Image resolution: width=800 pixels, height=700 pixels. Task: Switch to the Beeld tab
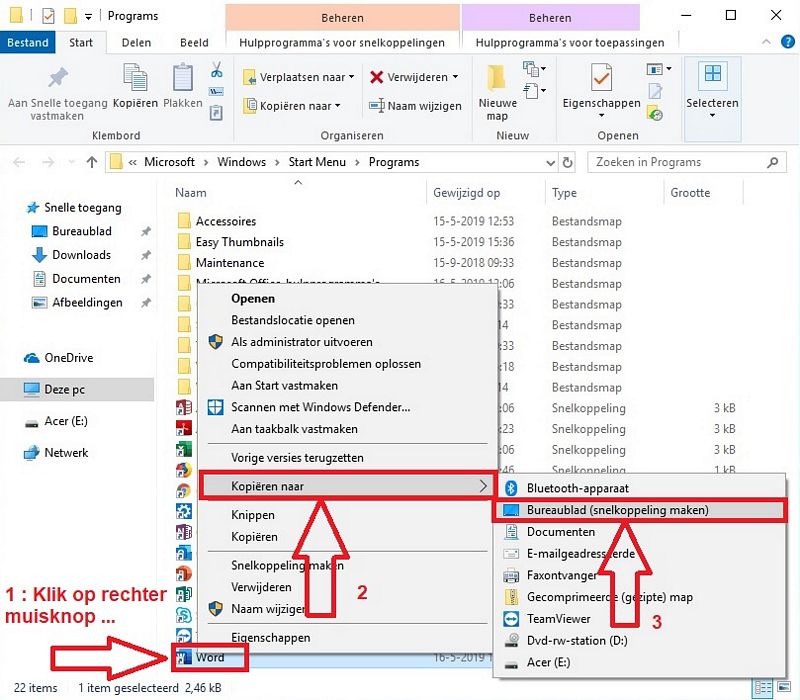pyautogui.click(x=194, y=42)
